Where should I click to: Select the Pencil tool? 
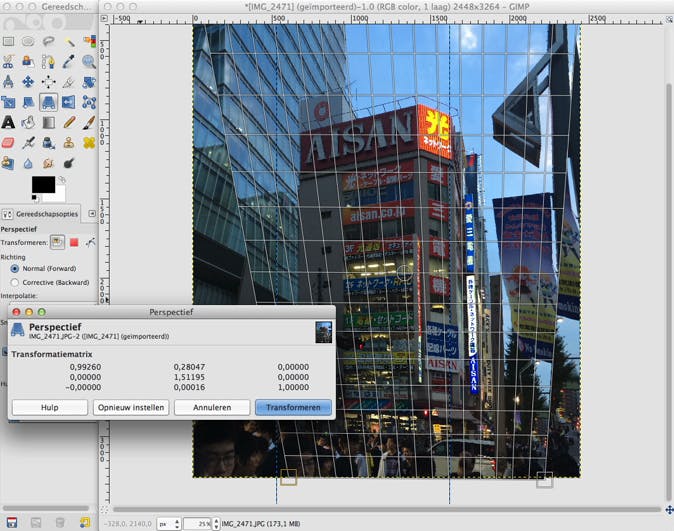(69, 123)
